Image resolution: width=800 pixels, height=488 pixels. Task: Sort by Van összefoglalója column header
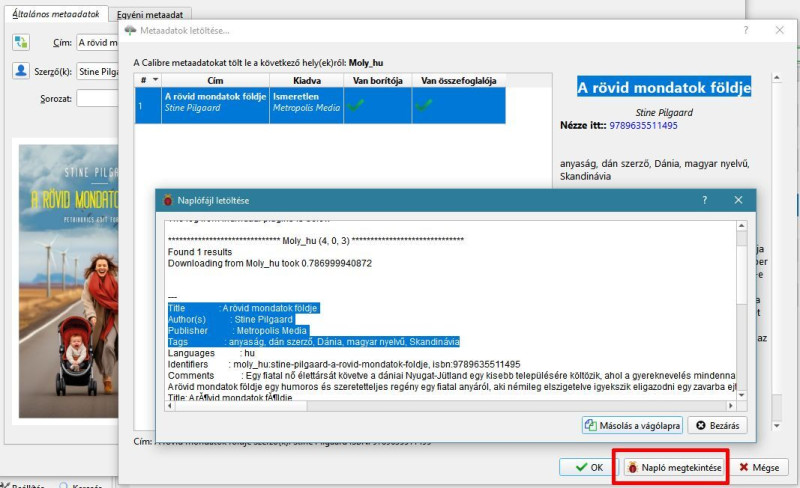click(459, 80)
